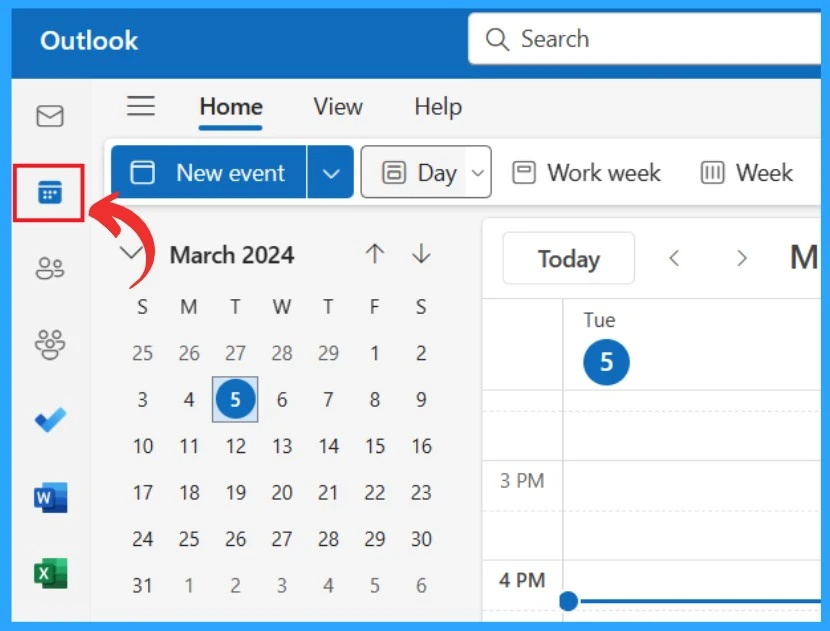Open the Mail icon in sidebar
Image resolution: width=830 pixels, height=631 pixels.
pyautogui.click(x=50, y=116)
